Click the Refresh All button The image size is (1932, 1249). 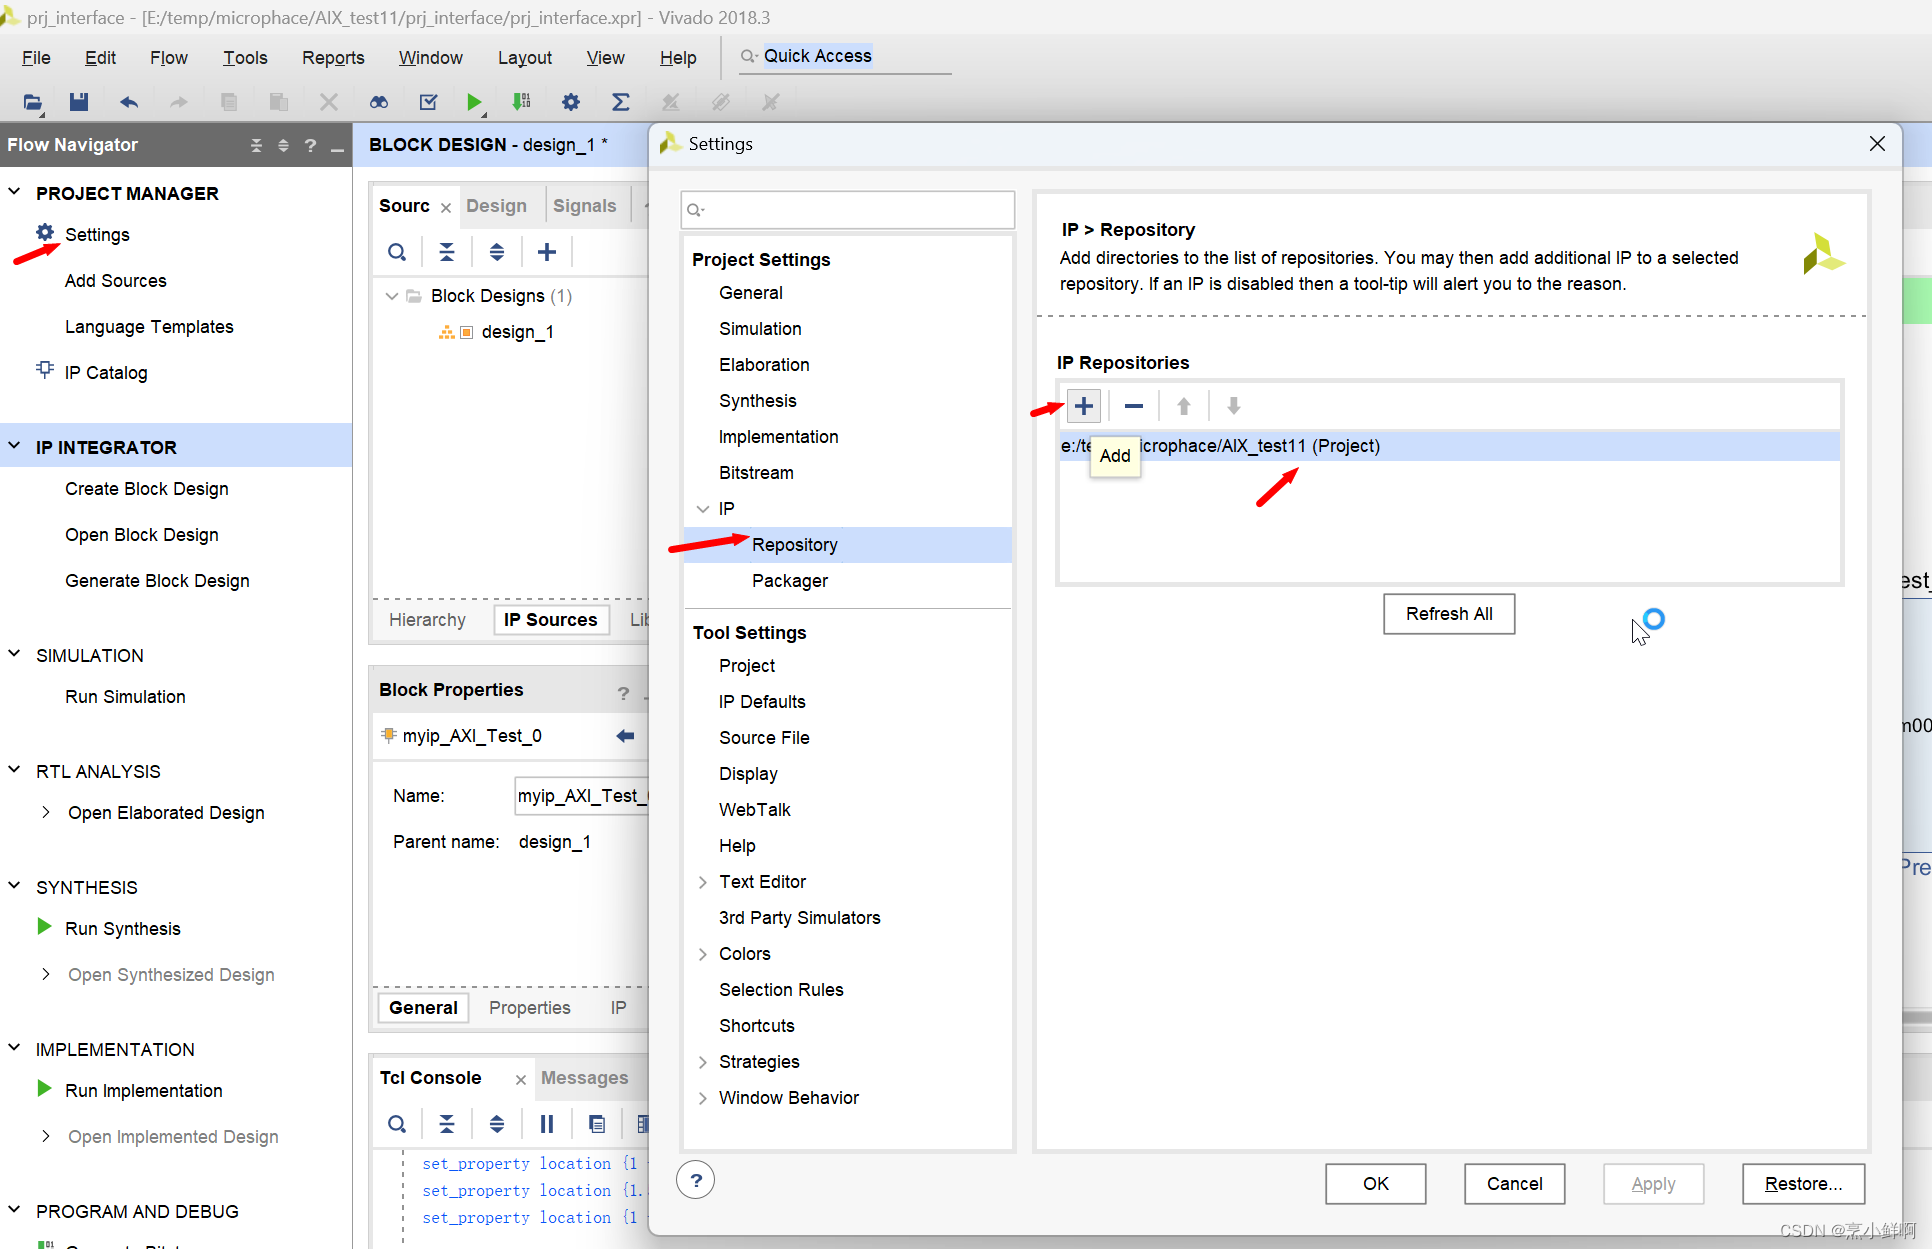coord(1449,614)
